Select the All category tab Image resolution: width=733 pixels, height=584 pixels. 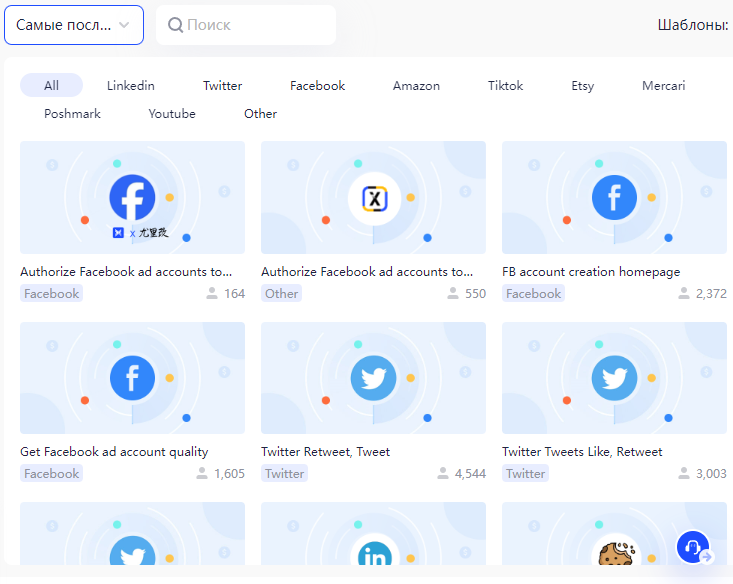[x=51, y=86]
